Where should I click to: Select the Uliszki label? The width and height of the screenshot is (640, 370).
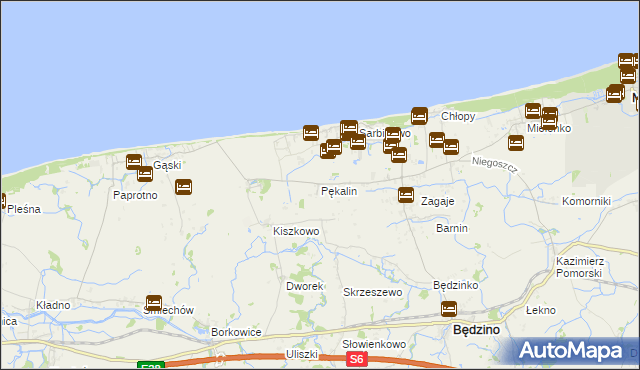tap(302, 354)
